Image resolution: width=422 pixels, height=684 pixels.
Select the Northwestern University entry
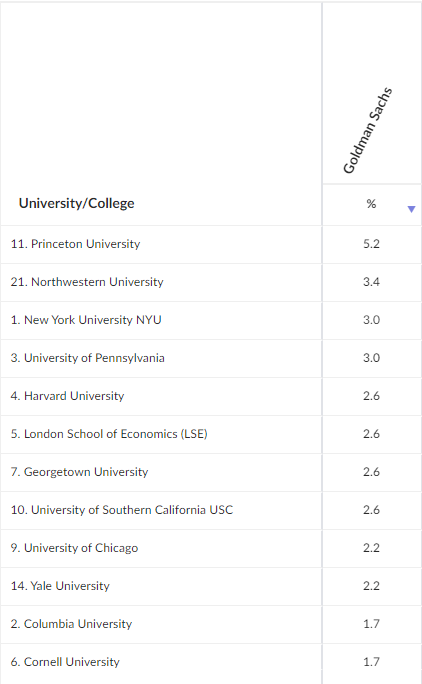pos(87,282)
